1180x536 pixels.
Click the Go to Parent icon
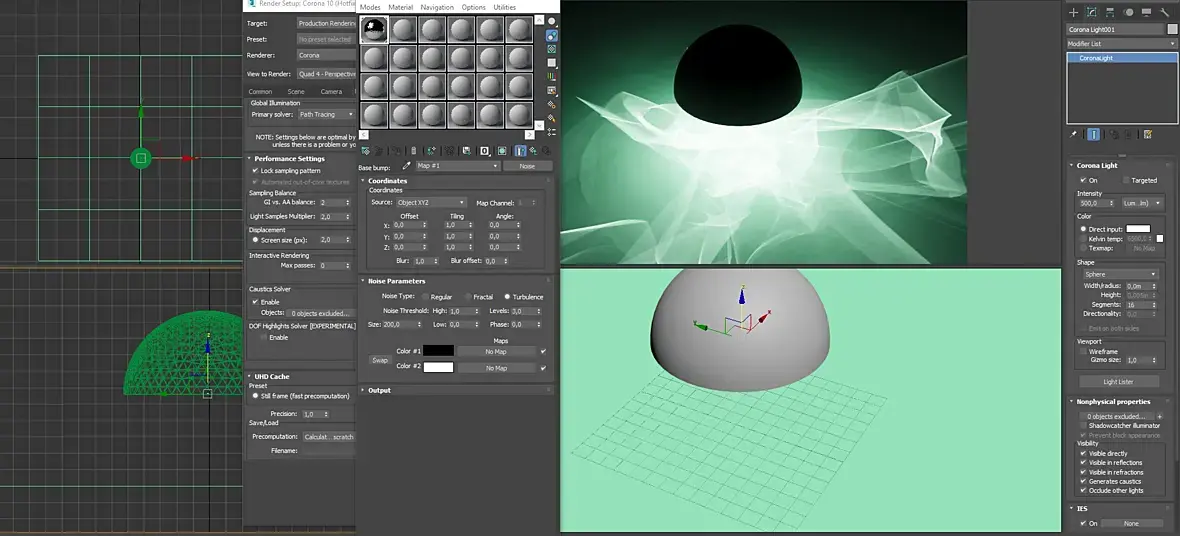(x=534, y=151)
